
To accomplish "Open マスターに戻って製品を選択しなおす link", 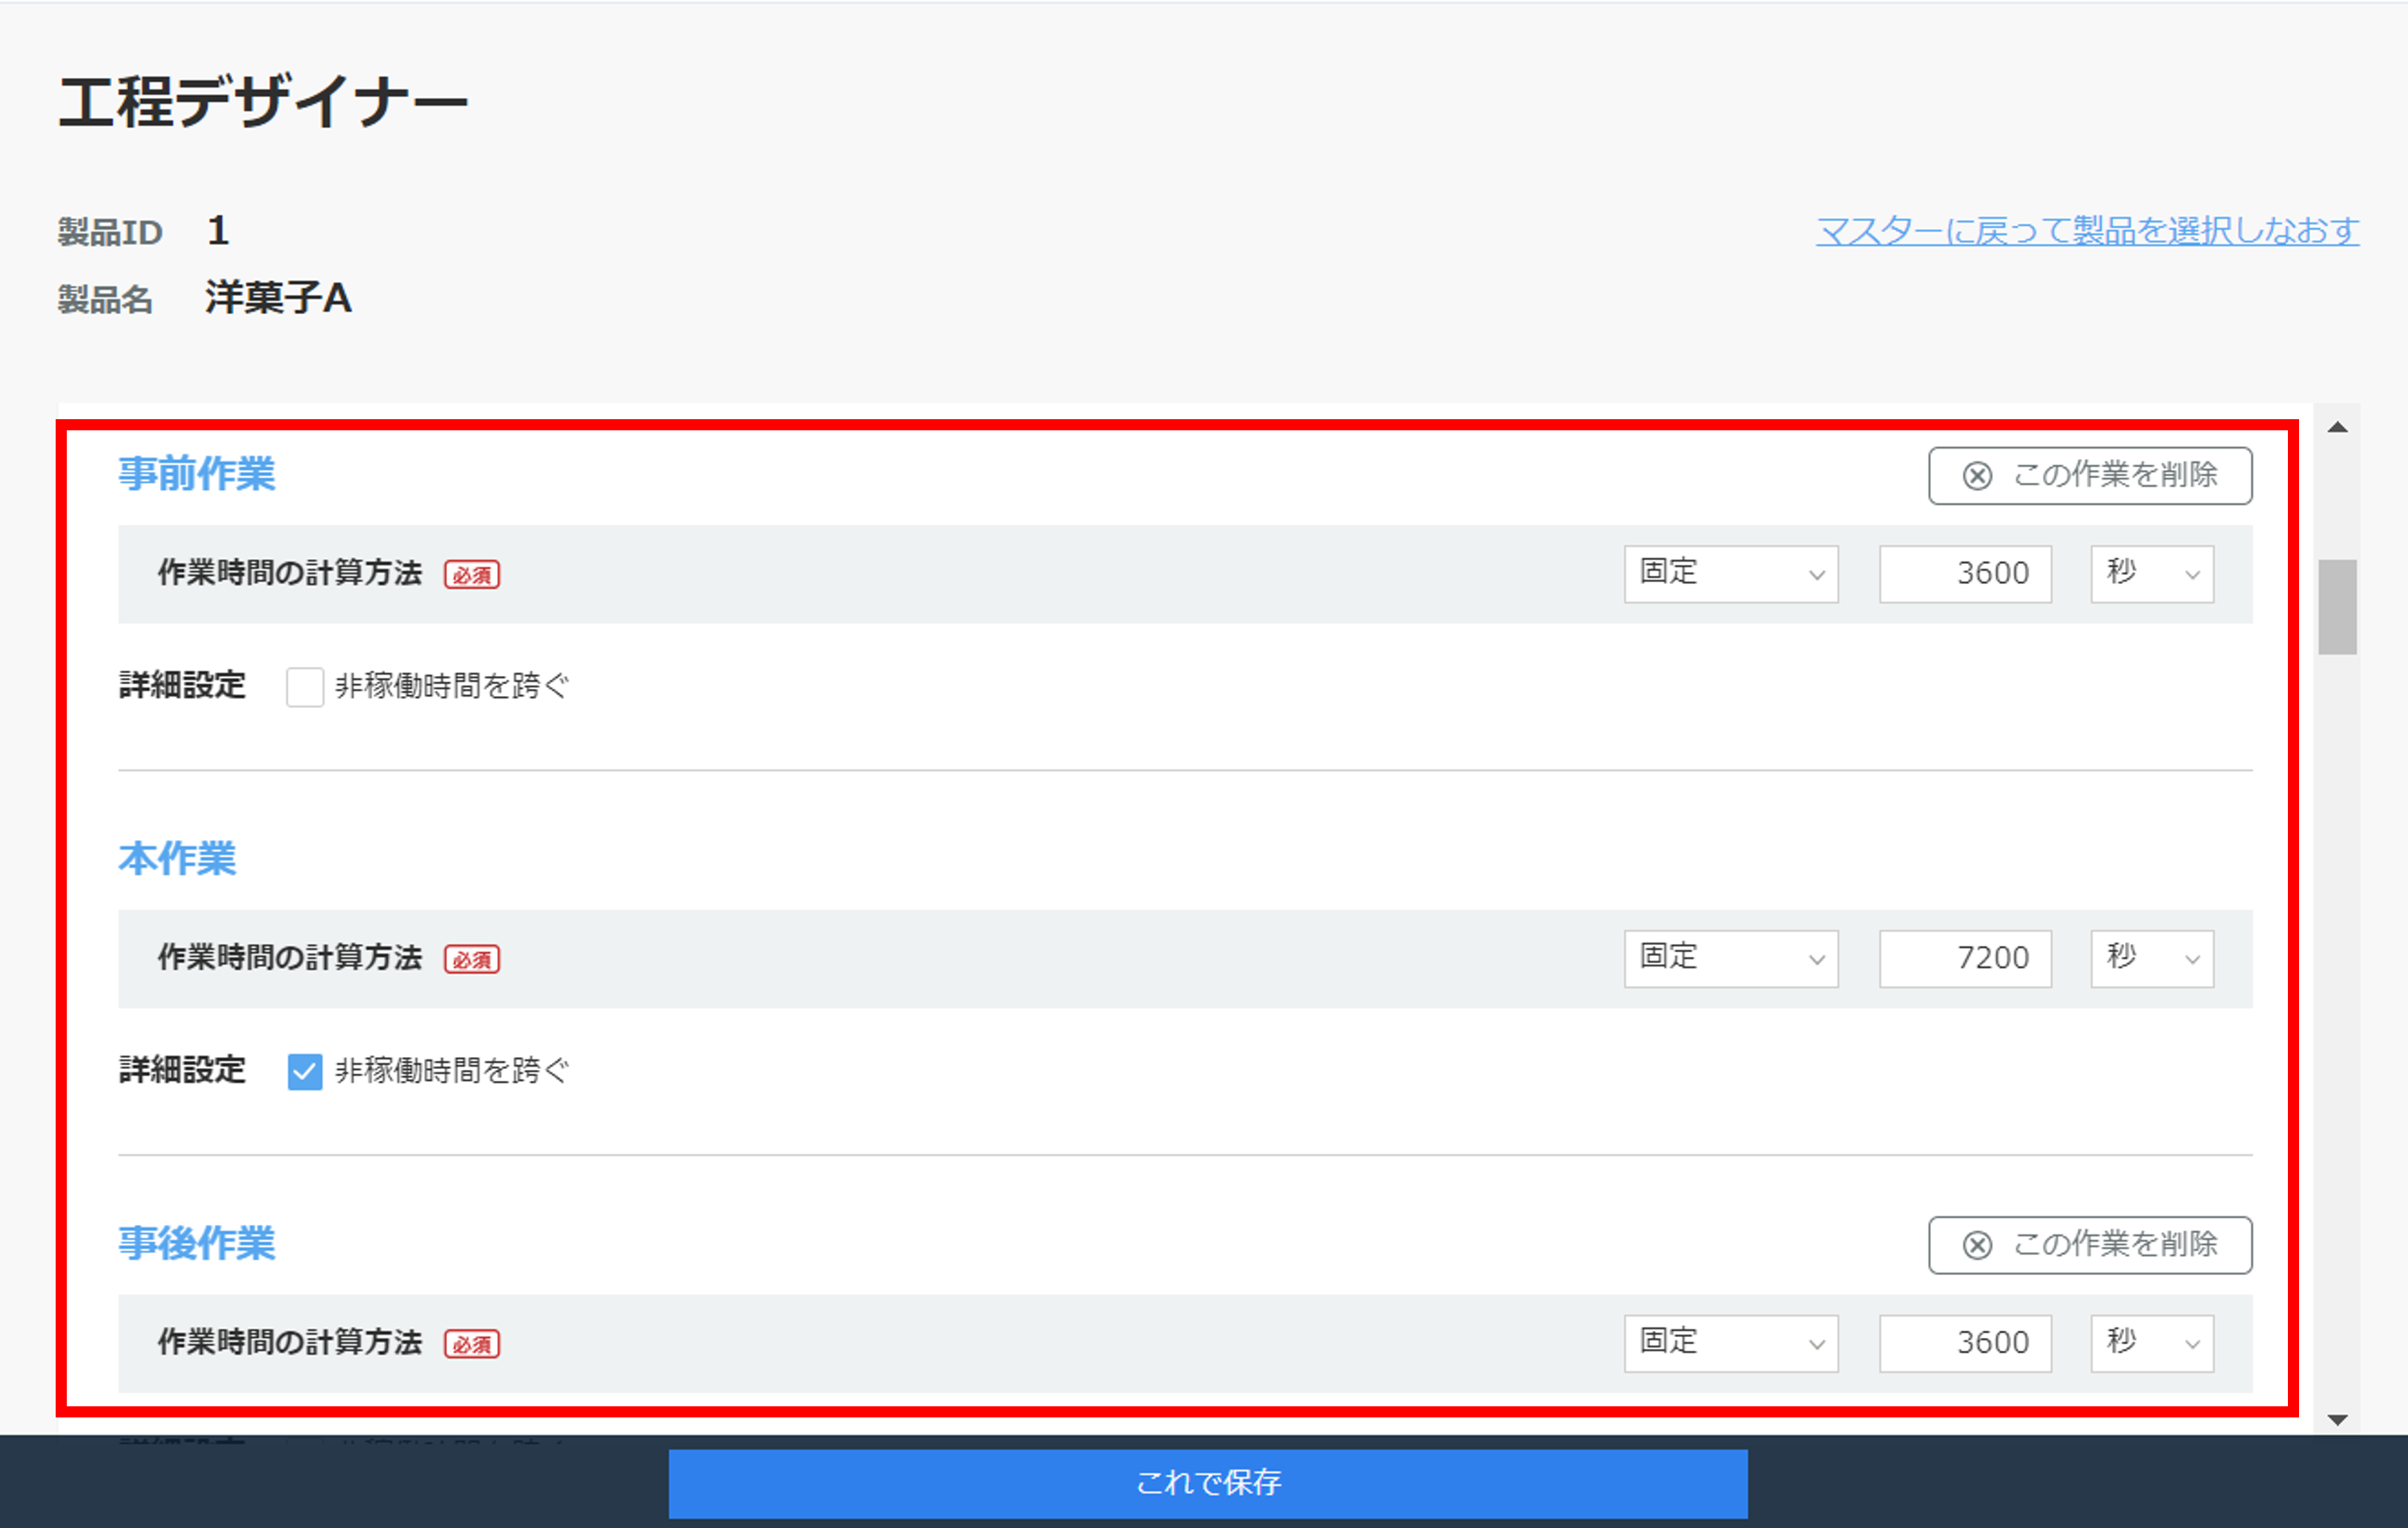I will tap(2087, 231).
